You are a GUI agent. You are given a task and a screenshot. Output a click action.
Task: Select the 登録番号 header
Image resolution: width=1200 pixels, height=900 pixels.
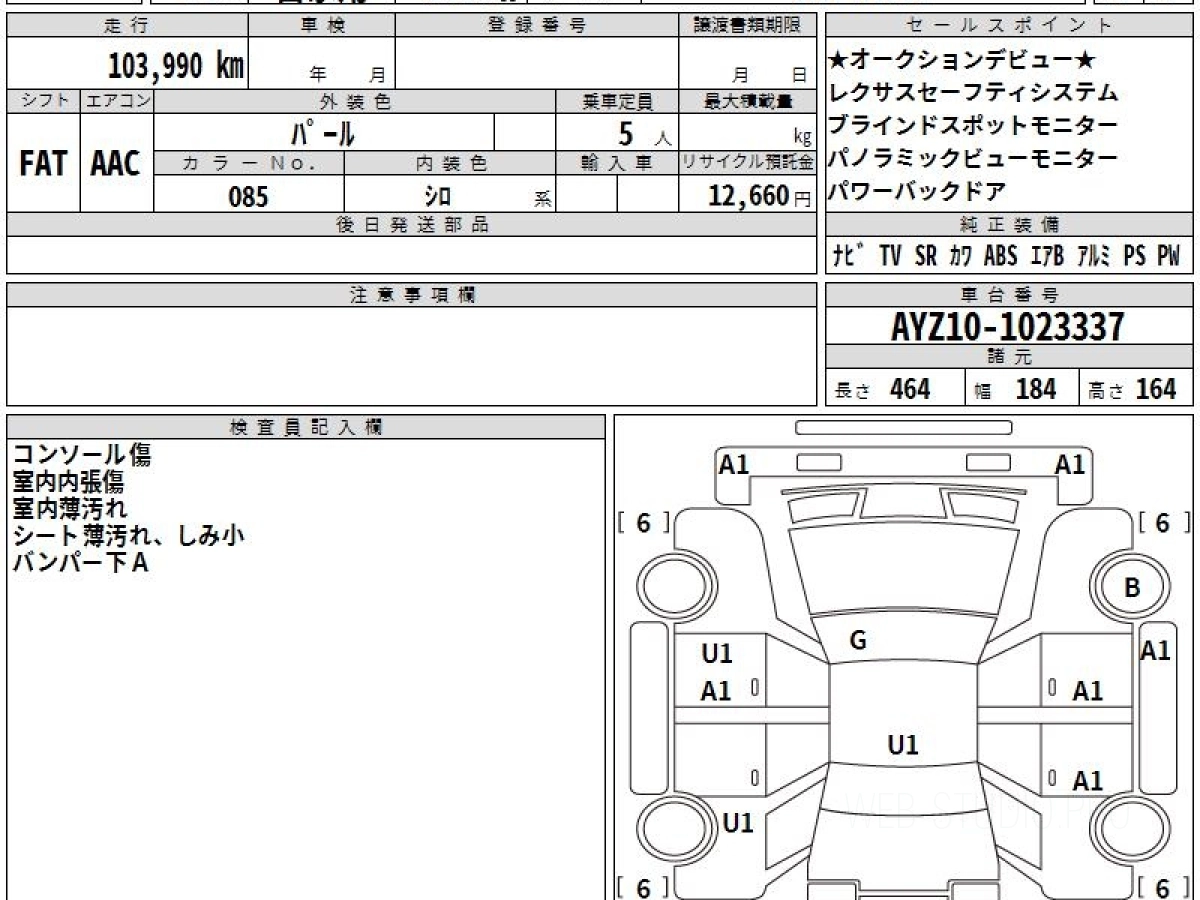(536, 26)
